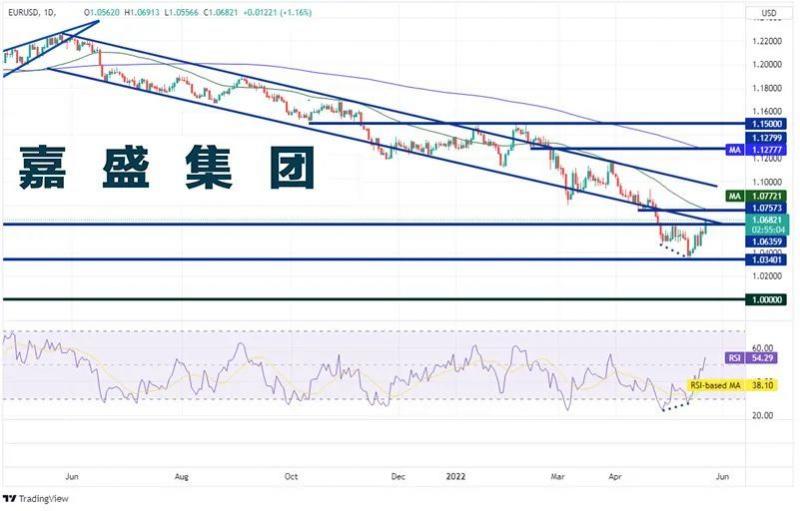
Task: Click the 1.20000 price axis tick
Action: tap(767, 64)
